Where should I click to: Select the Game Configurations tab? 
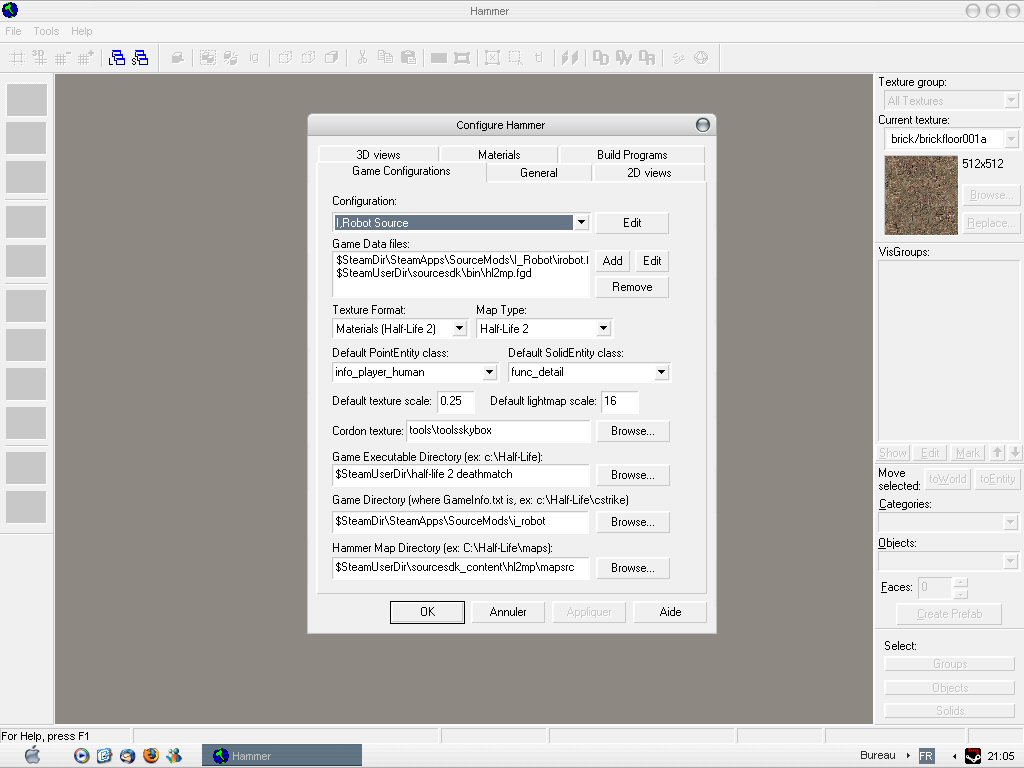pyautogui.click(x=401, y=171)
